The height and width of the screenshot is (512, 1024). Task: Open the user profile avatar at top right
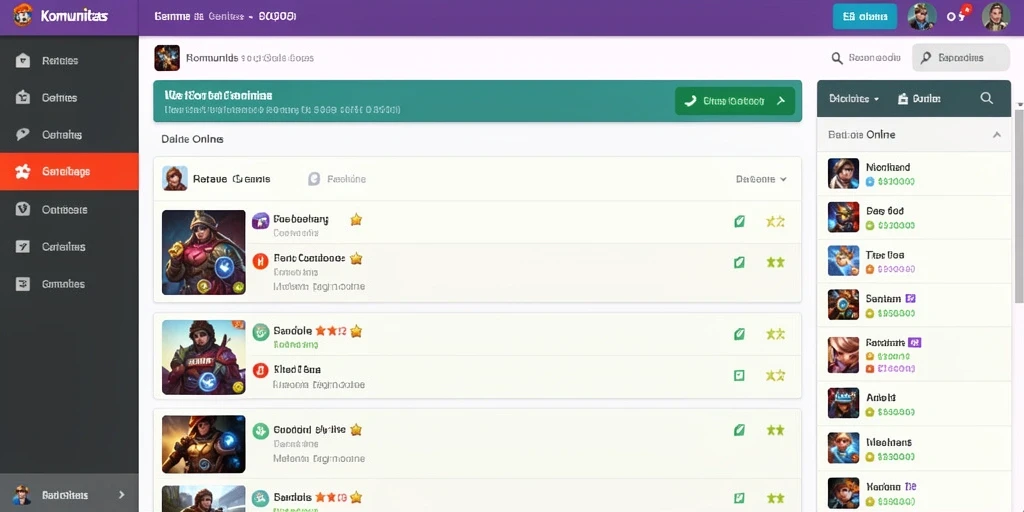point(996,16)
